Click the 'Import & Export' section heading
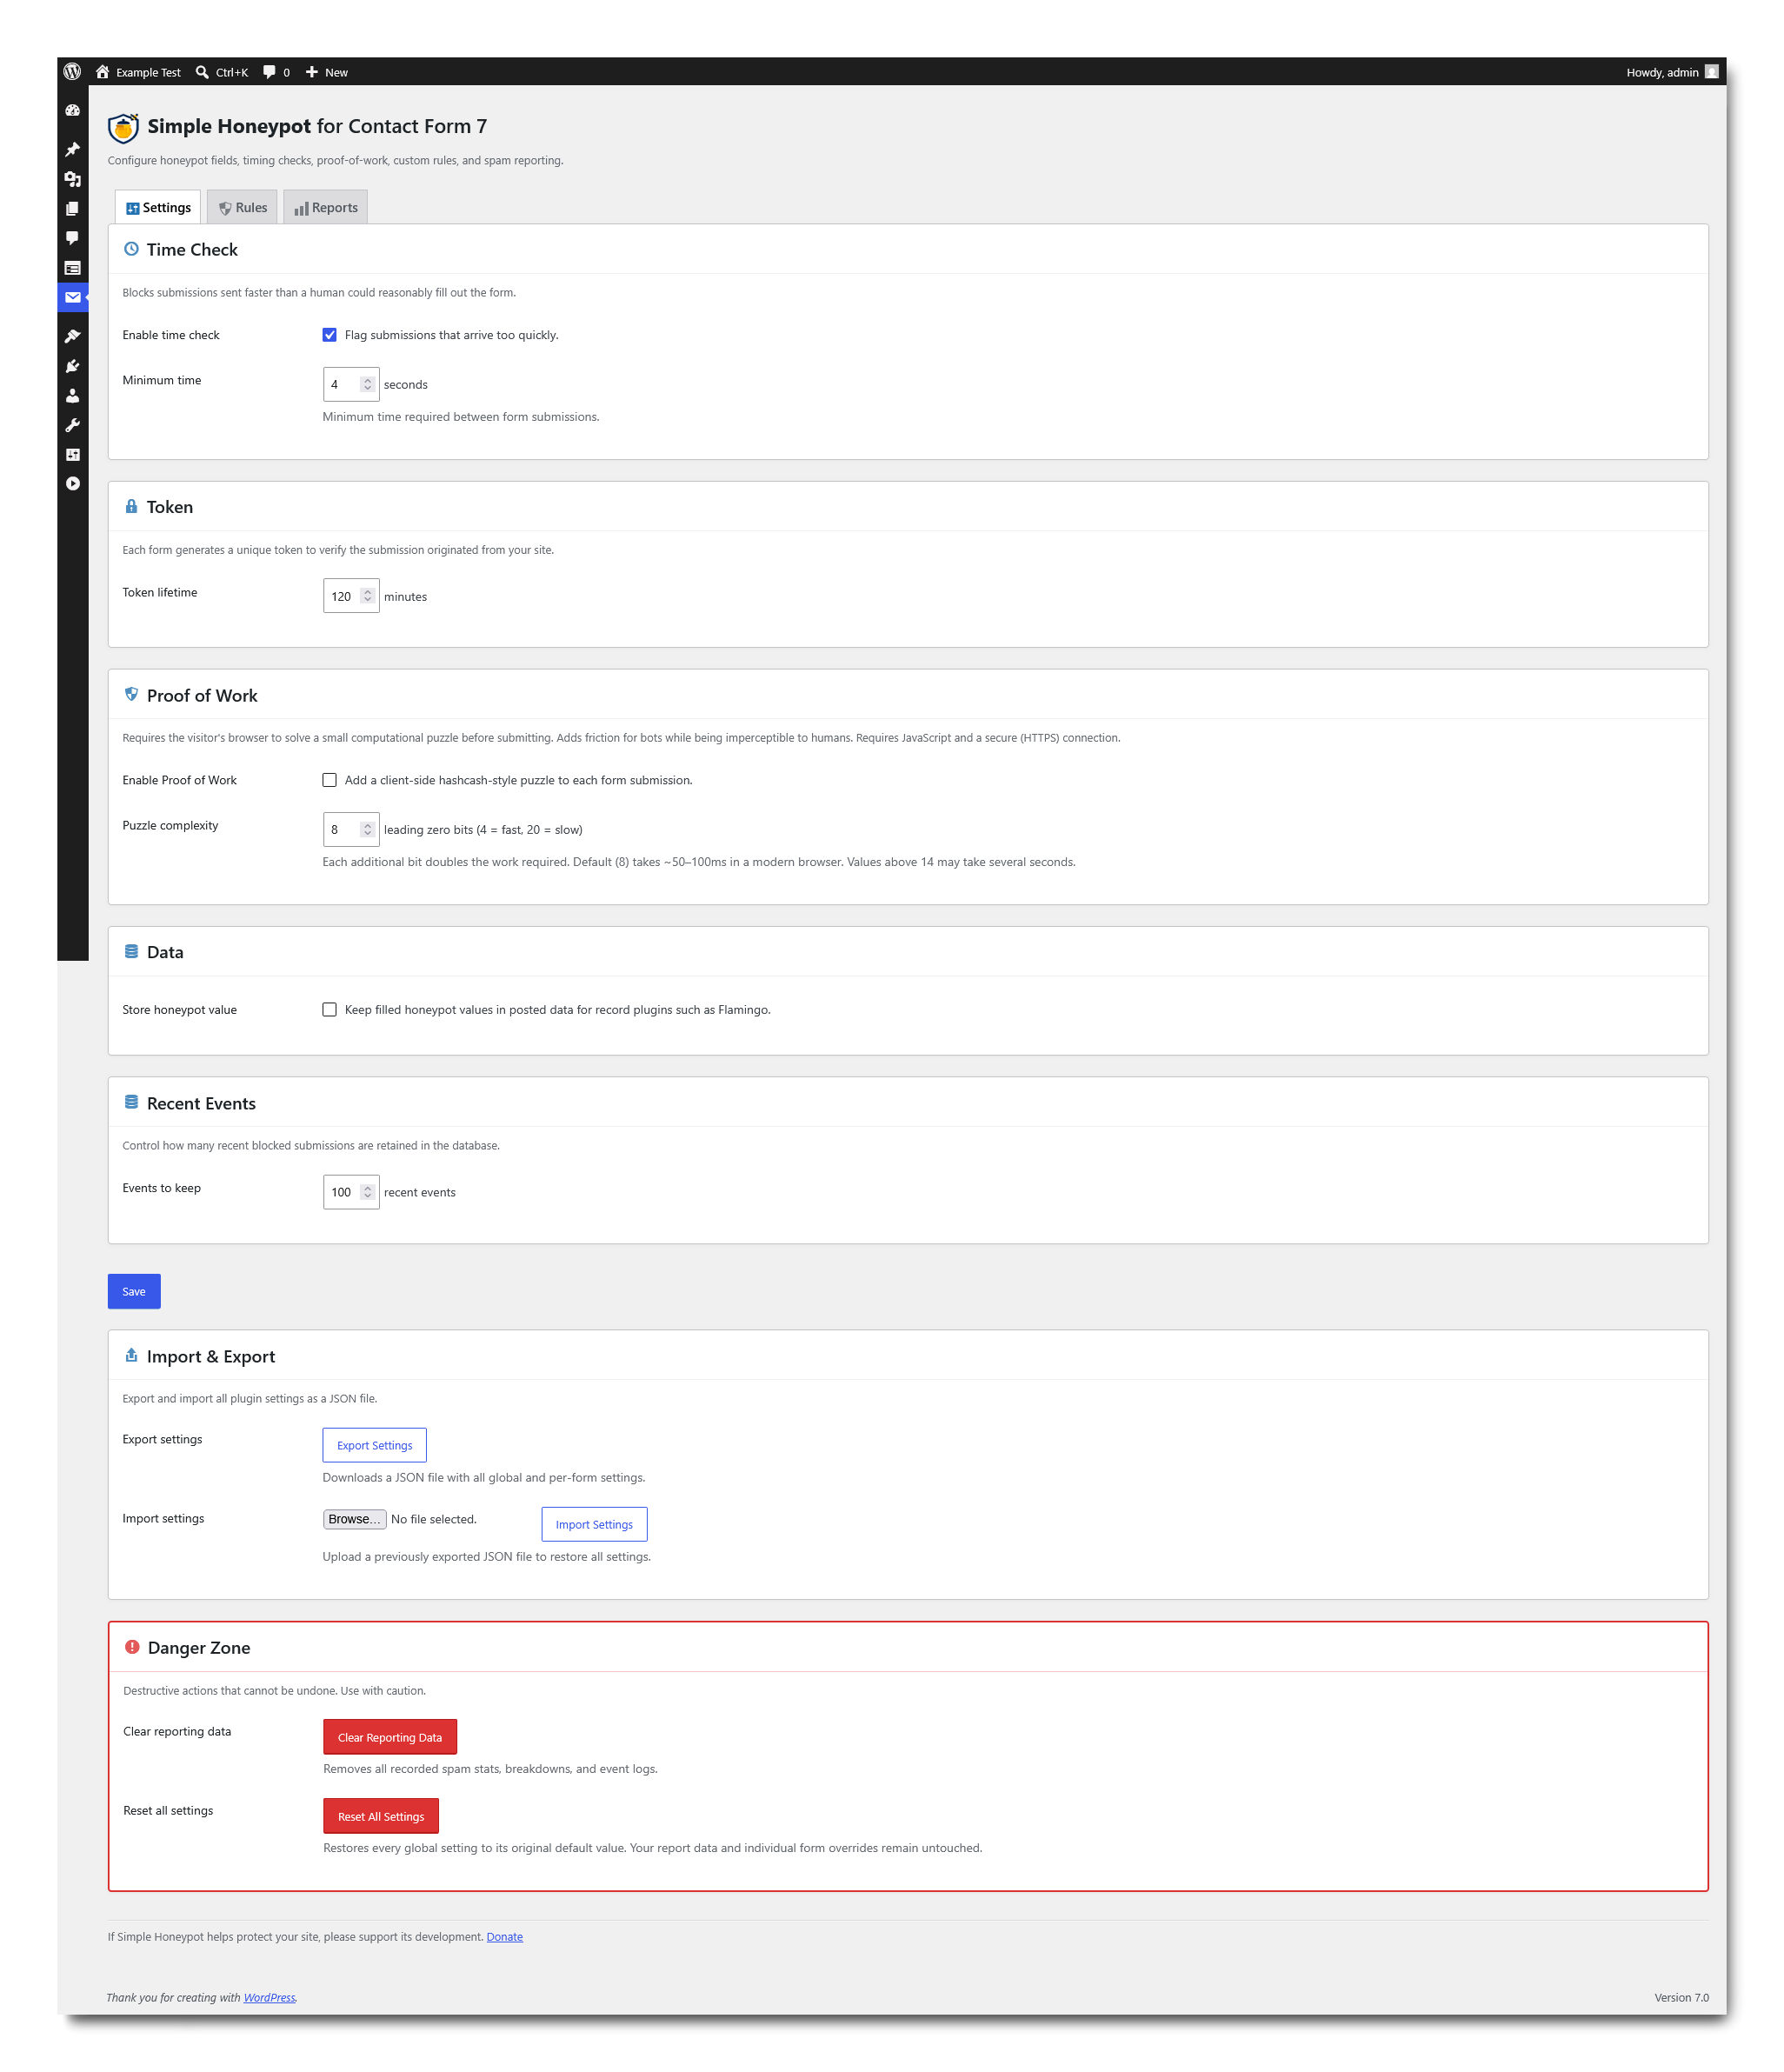The width and height of the screenshot is (1784, 2072). tap(211, 1357)
